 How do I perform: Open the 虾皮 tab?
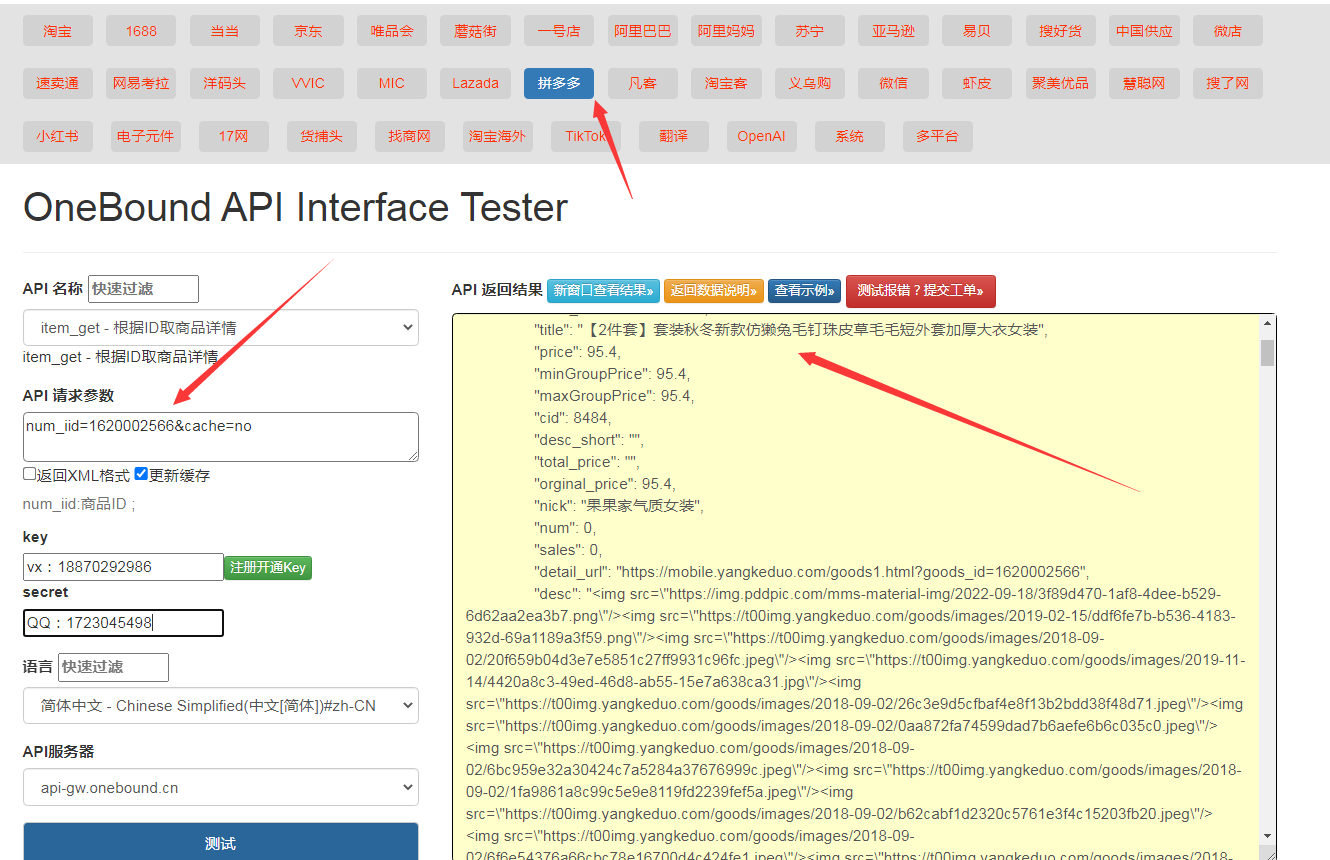(976, 83)
